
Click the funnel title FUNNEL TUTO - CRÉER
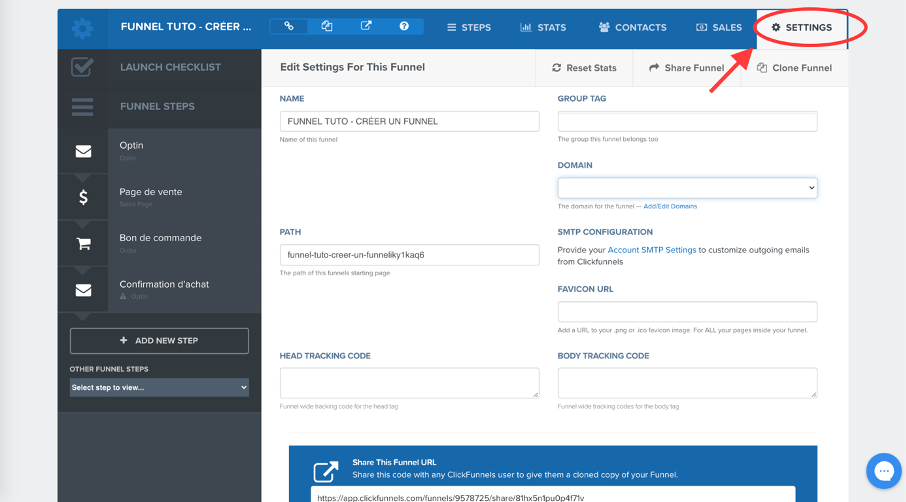click(x=186, y=27)
